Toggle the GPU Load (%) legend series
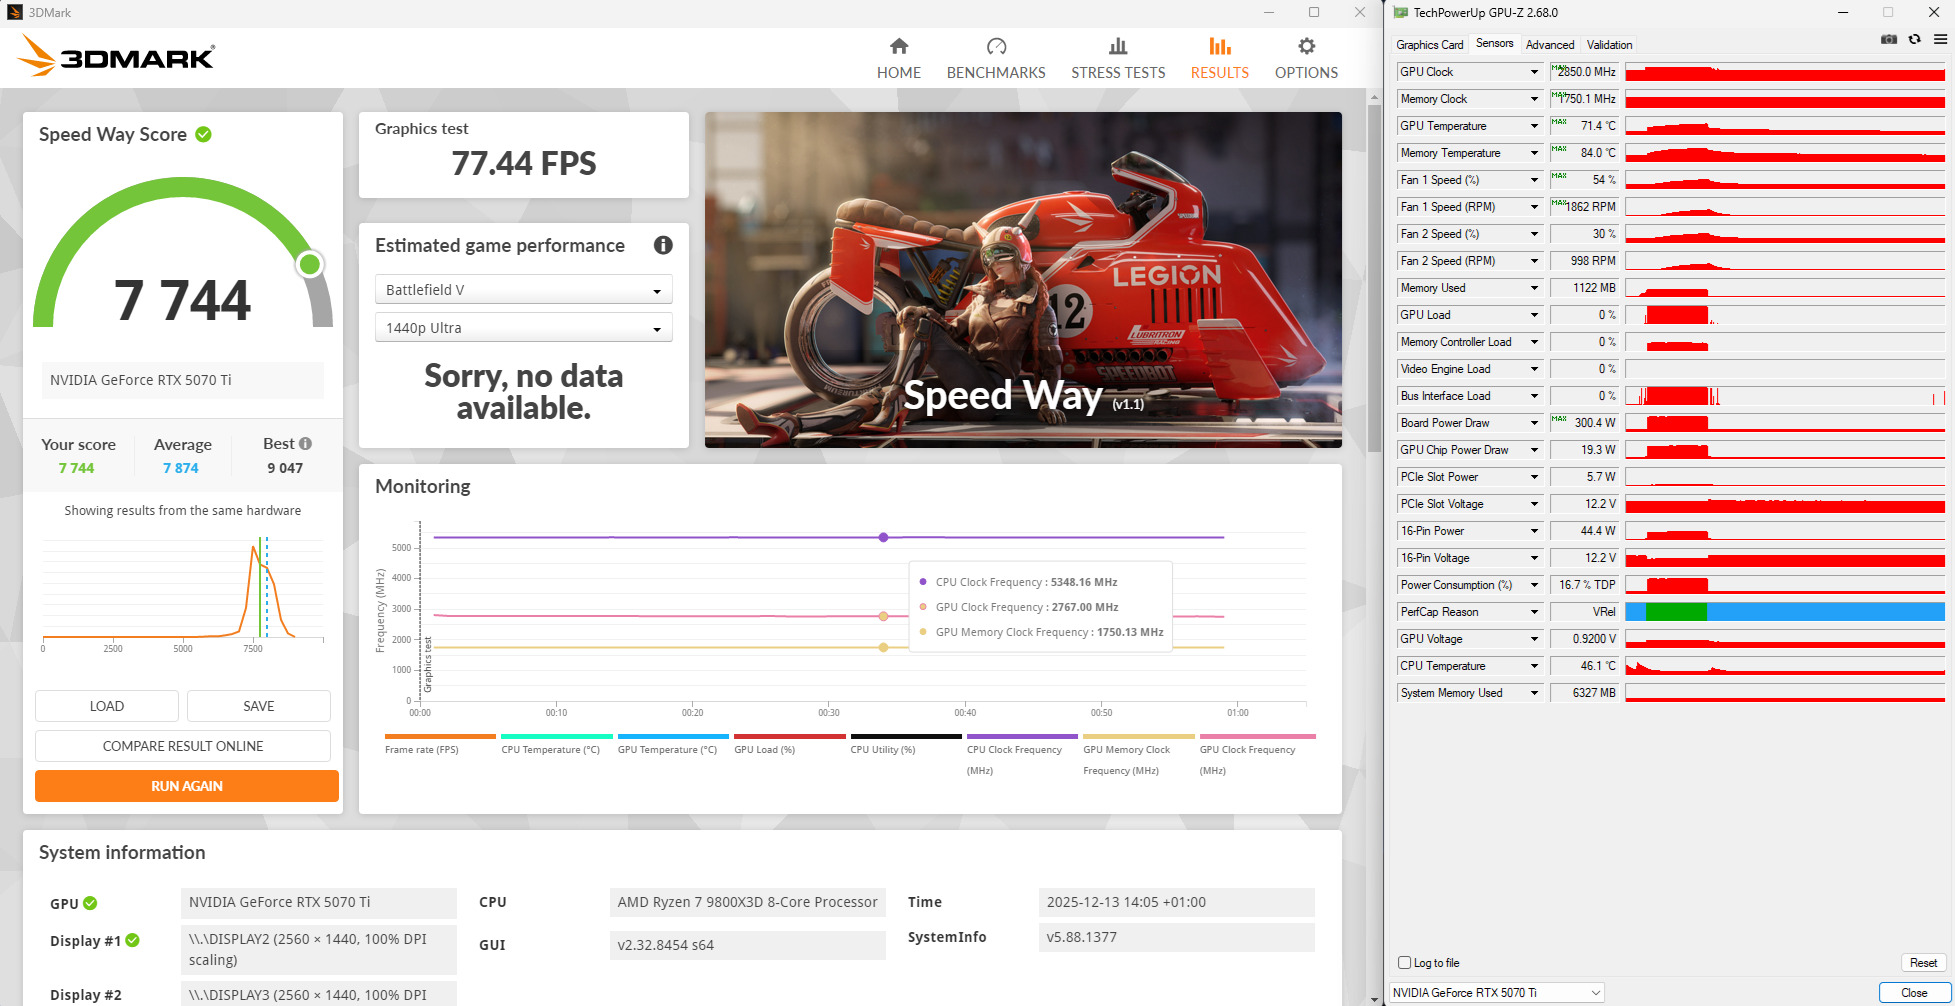Image resolution: width=1955 pixels, height=1006 pixels. 789,744
